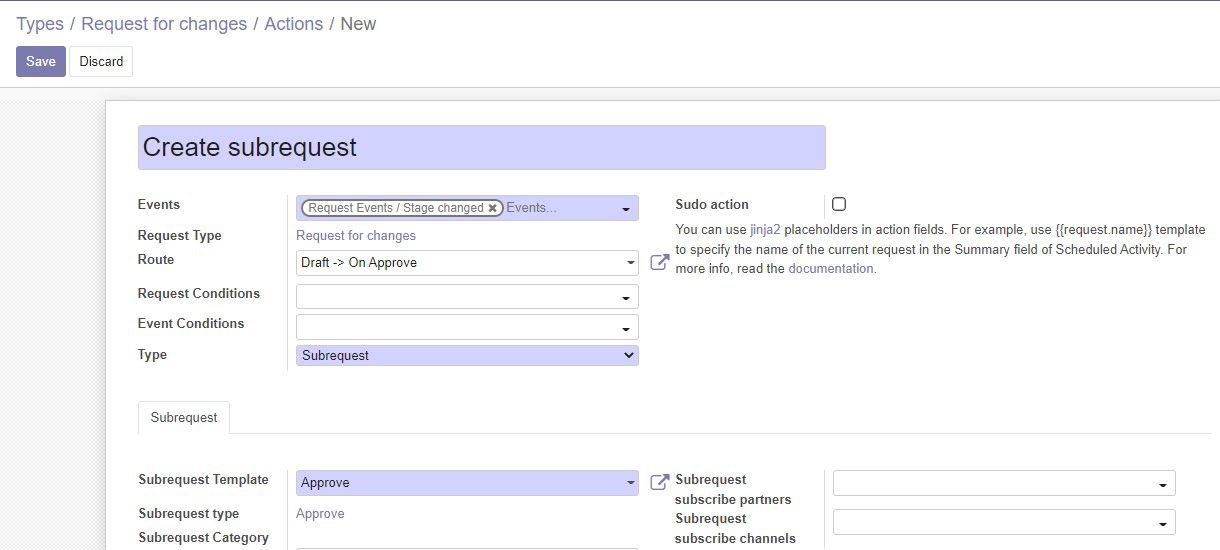
Task: Open the Event Conditions dropdown
Action: [x=467, y=327]
